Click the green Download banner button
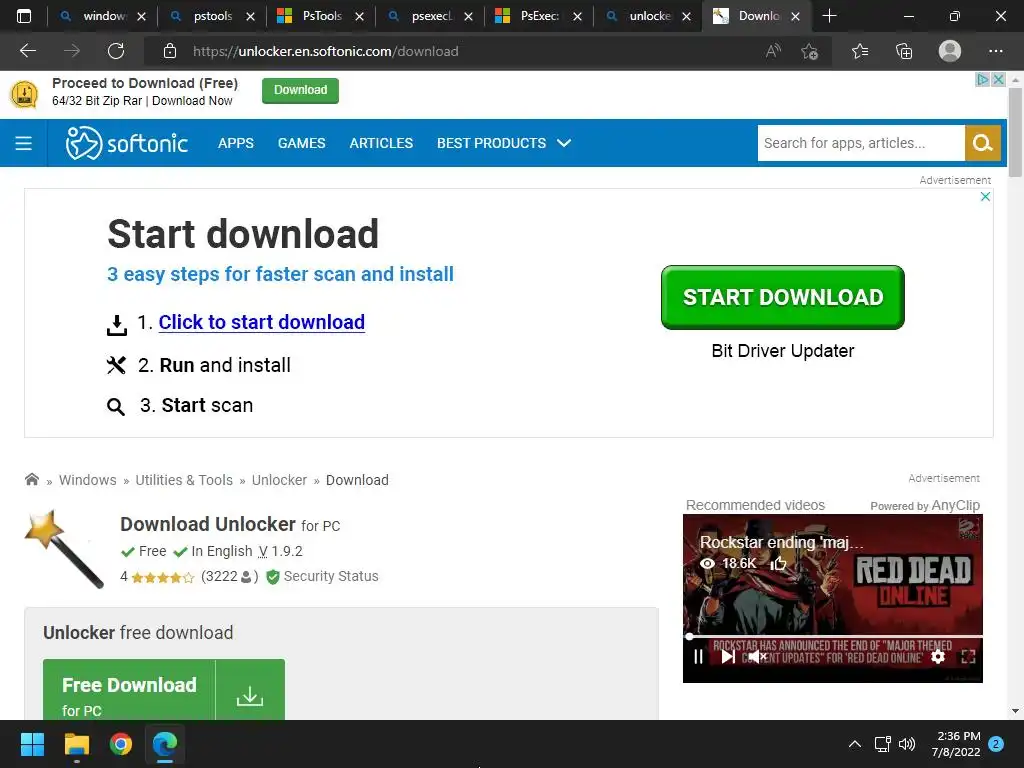 300,90
